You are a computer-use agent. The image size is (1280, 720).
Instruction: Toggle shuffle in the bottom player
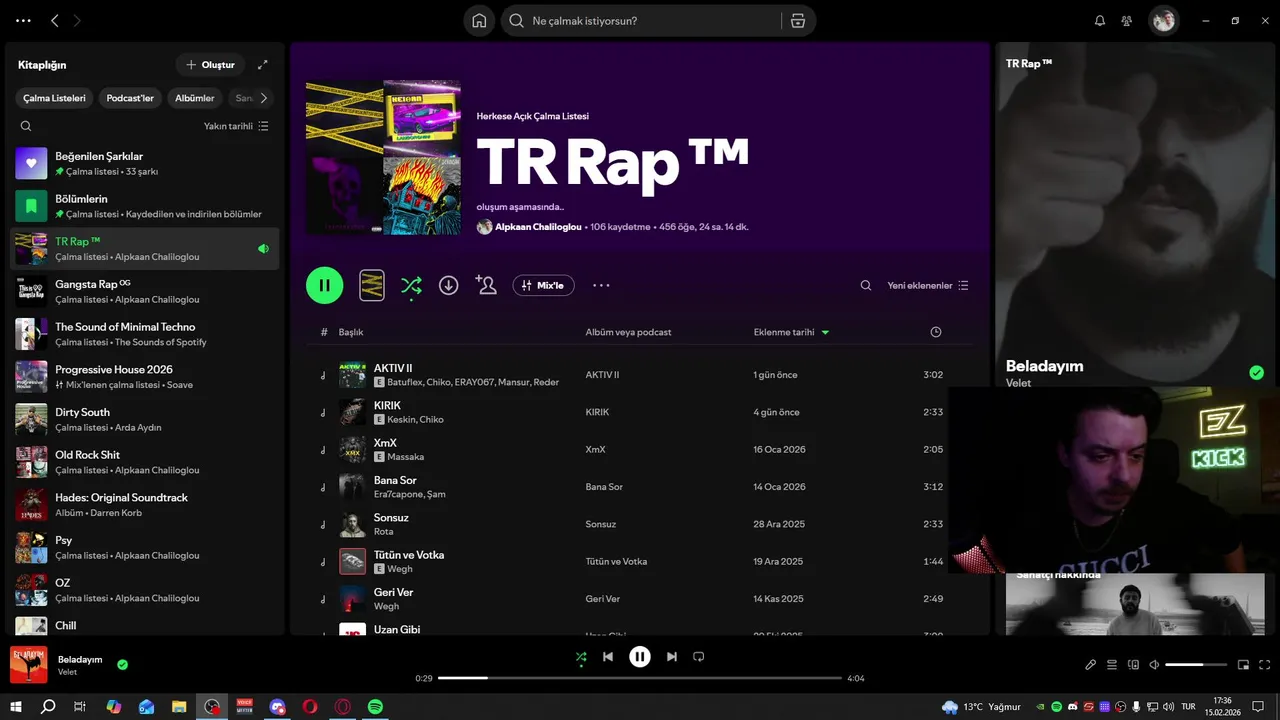point(581,657)
